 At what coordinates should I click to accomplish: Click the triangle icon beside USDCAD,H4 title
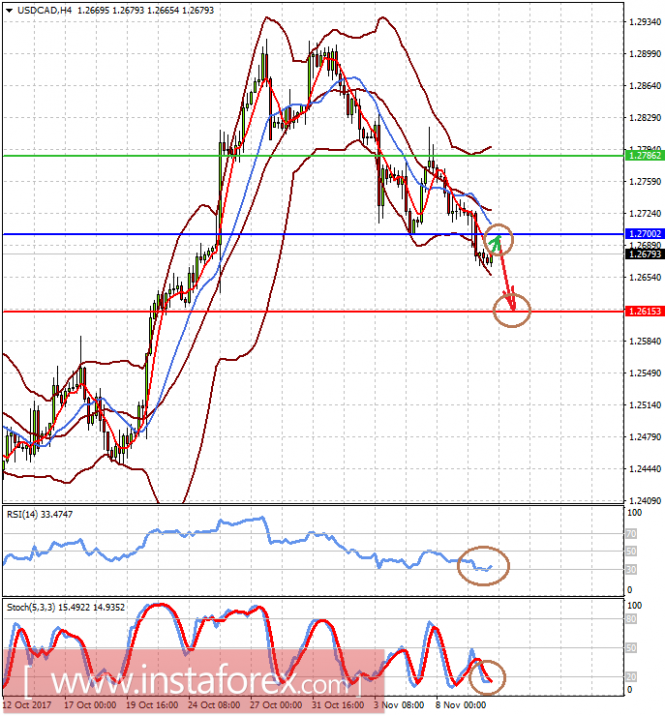9,10
